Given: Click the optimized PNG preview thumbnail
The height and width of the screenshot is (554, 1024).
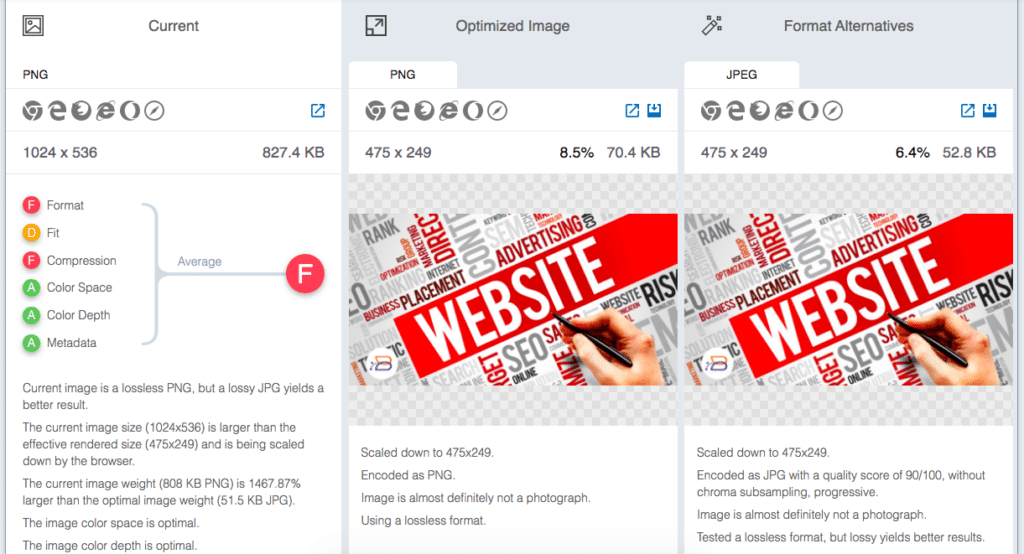Looking at the screenshot, I should (x=513, y=299).
